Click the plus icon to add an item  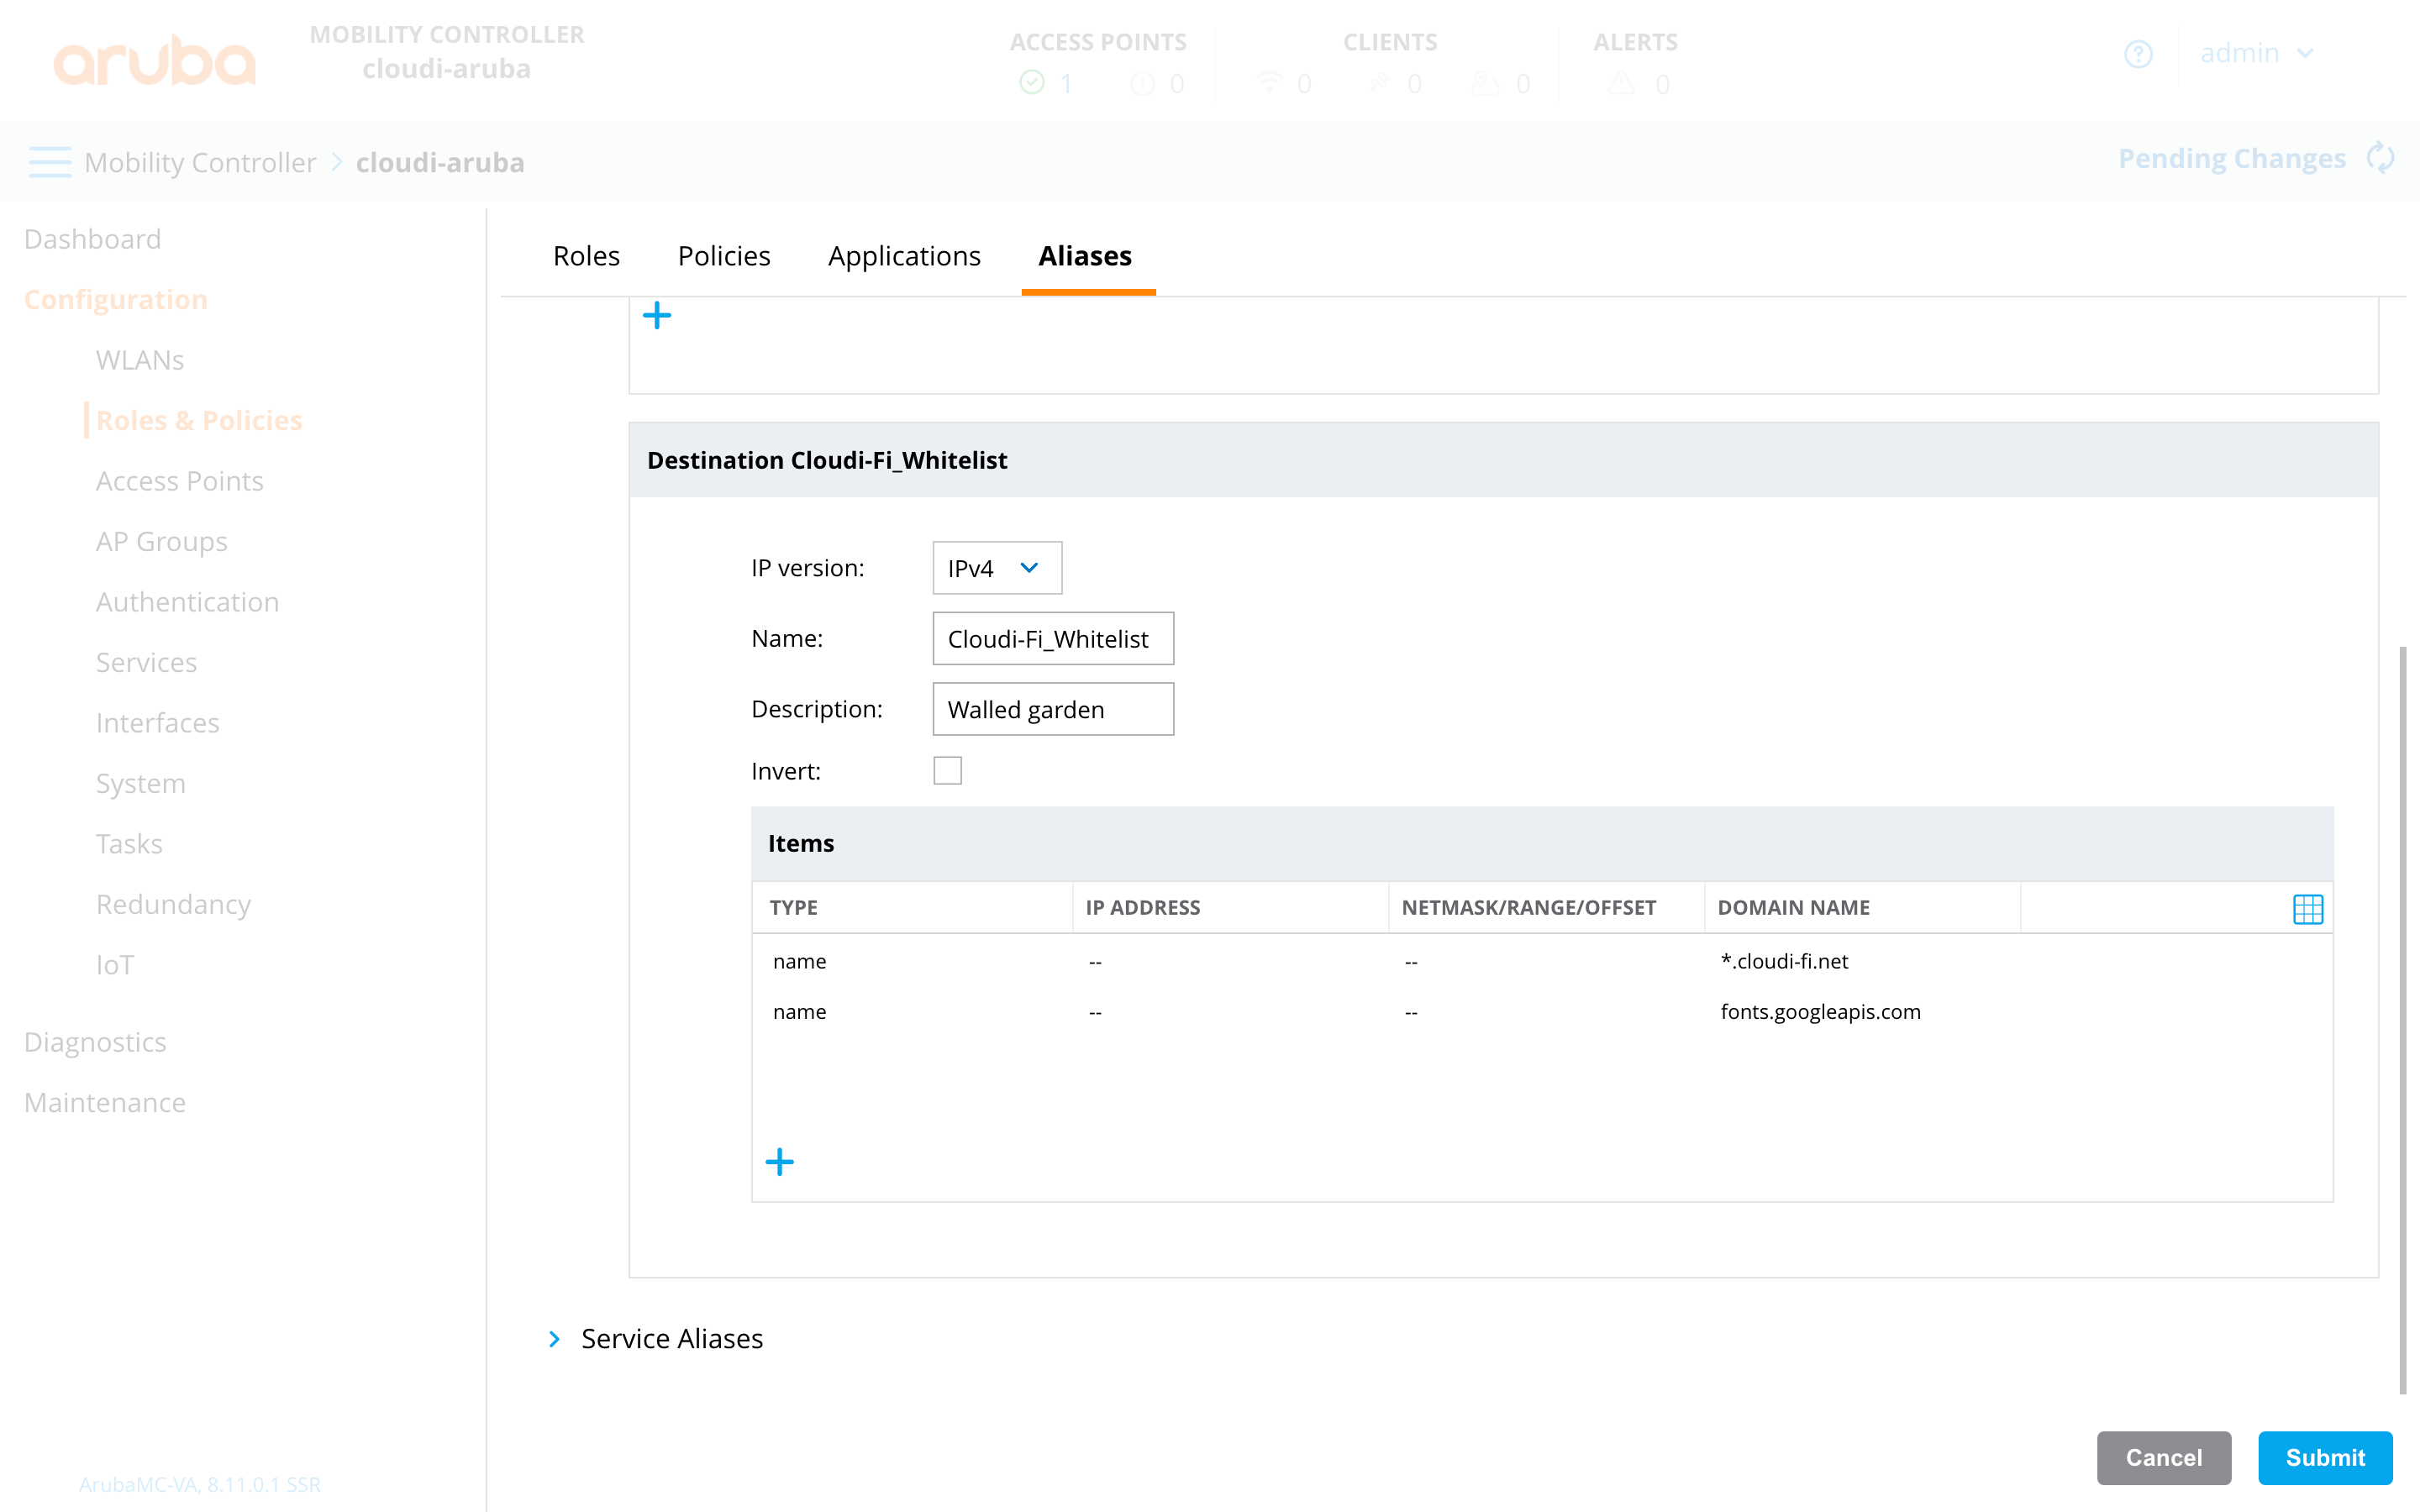click(780, 1161)
